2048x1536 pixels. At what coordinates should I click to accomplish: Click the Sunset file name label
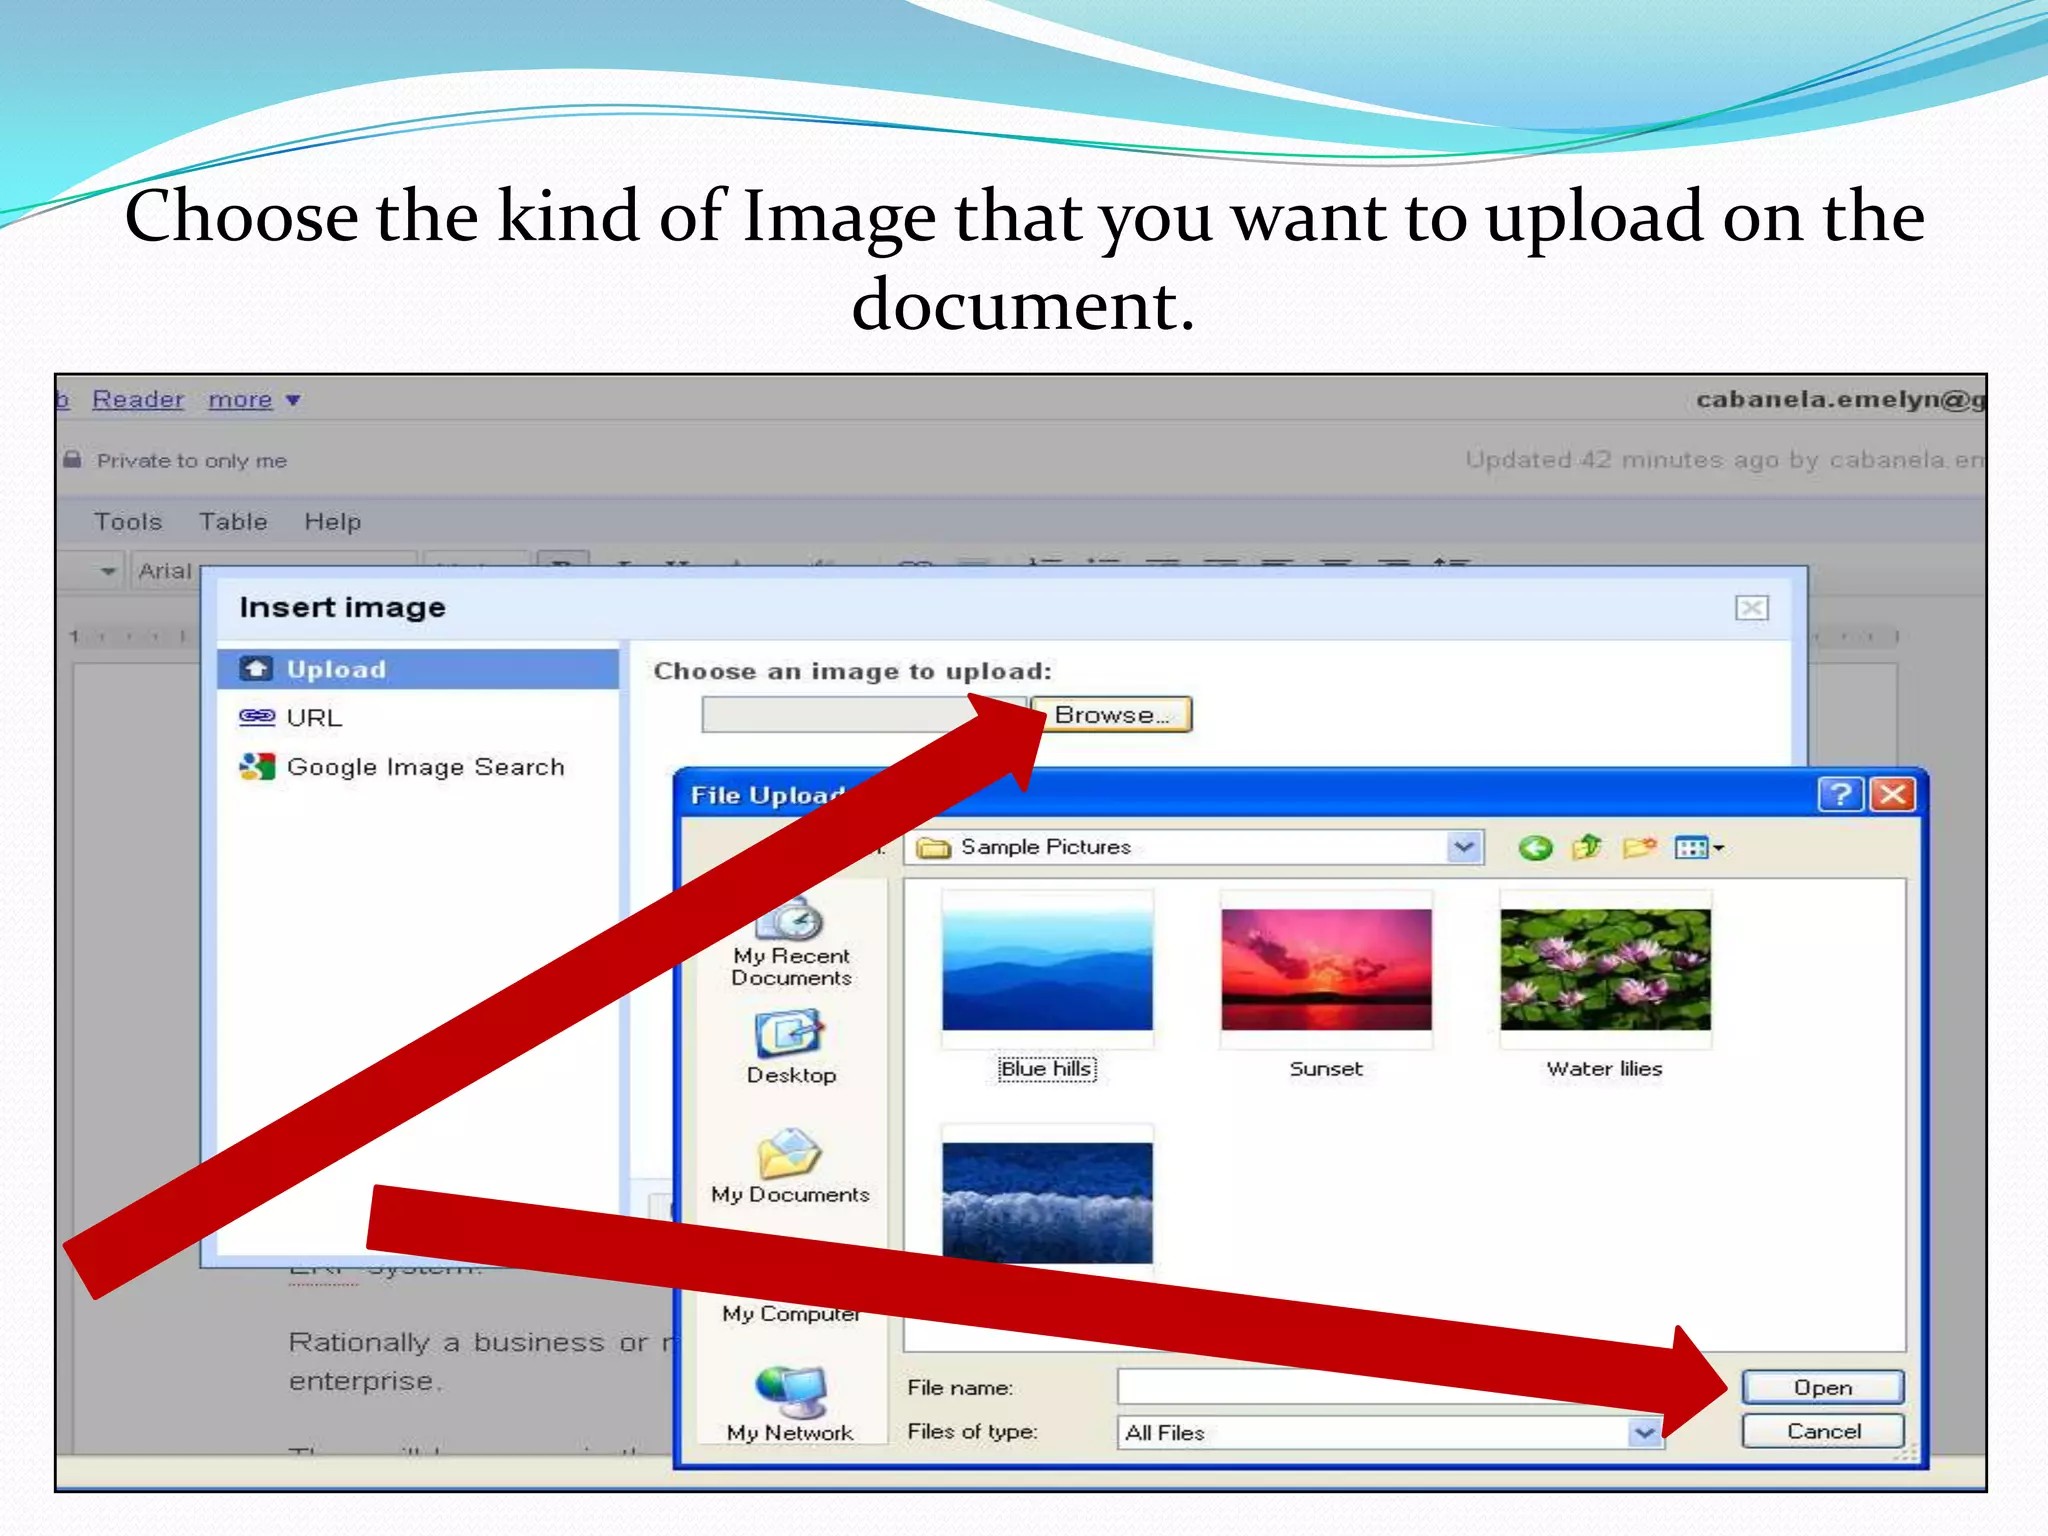tap(1326, 1069)
